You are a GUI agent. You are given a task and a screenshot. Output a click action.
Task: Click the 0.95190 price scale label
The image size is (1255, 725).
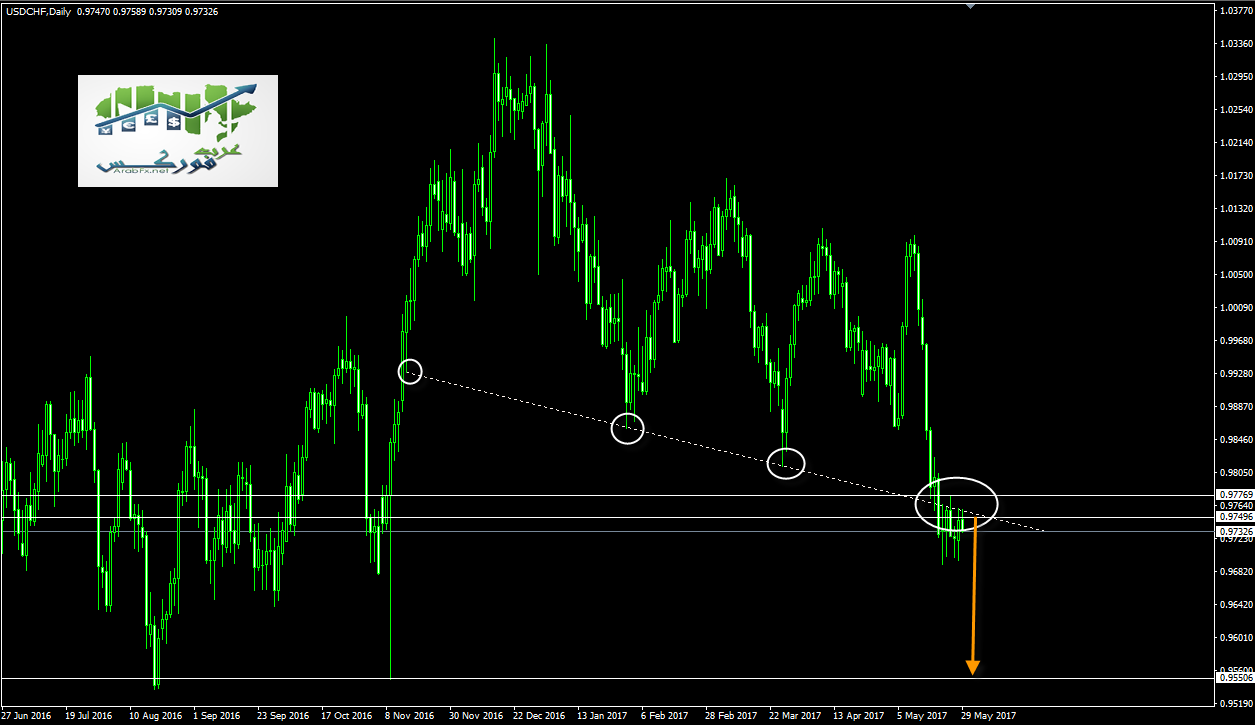coord(1237,703)
